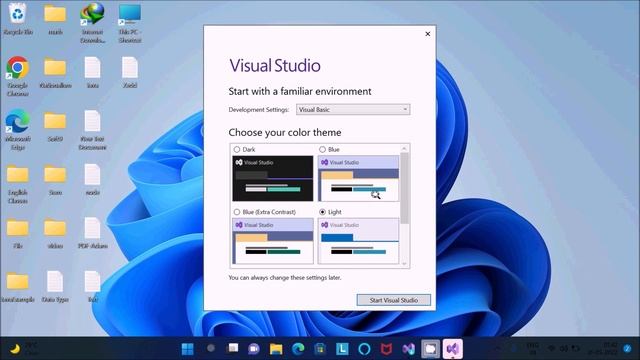Viewport: 640px width, 360px height.
Task: Open the clock and date in the tray
Action: pyautogui.click(x=604, y=349)
